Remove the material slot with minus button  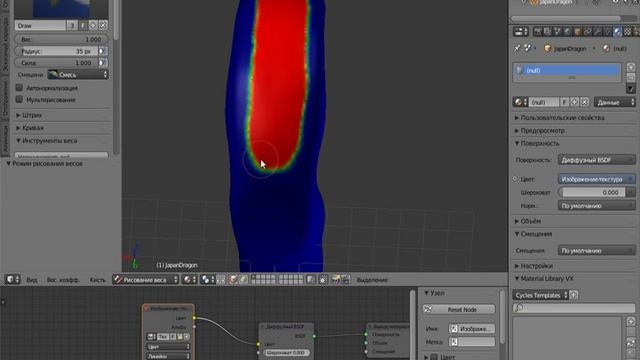tap(631, 77)
